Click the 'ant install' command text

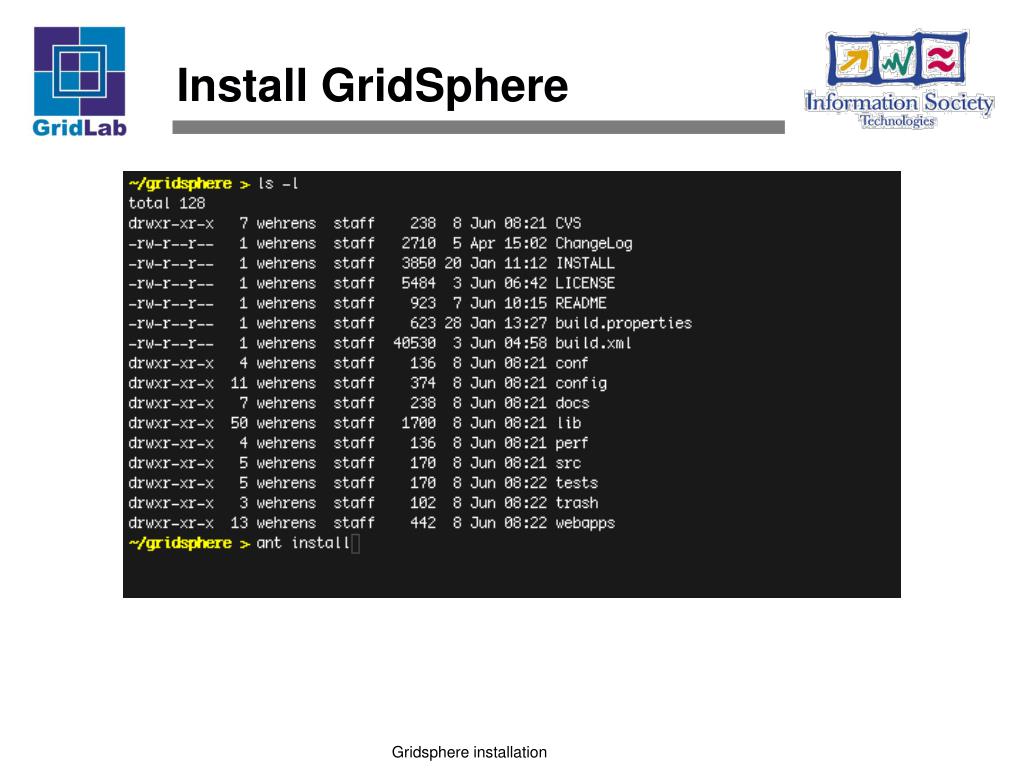click(x=303, y=543)
